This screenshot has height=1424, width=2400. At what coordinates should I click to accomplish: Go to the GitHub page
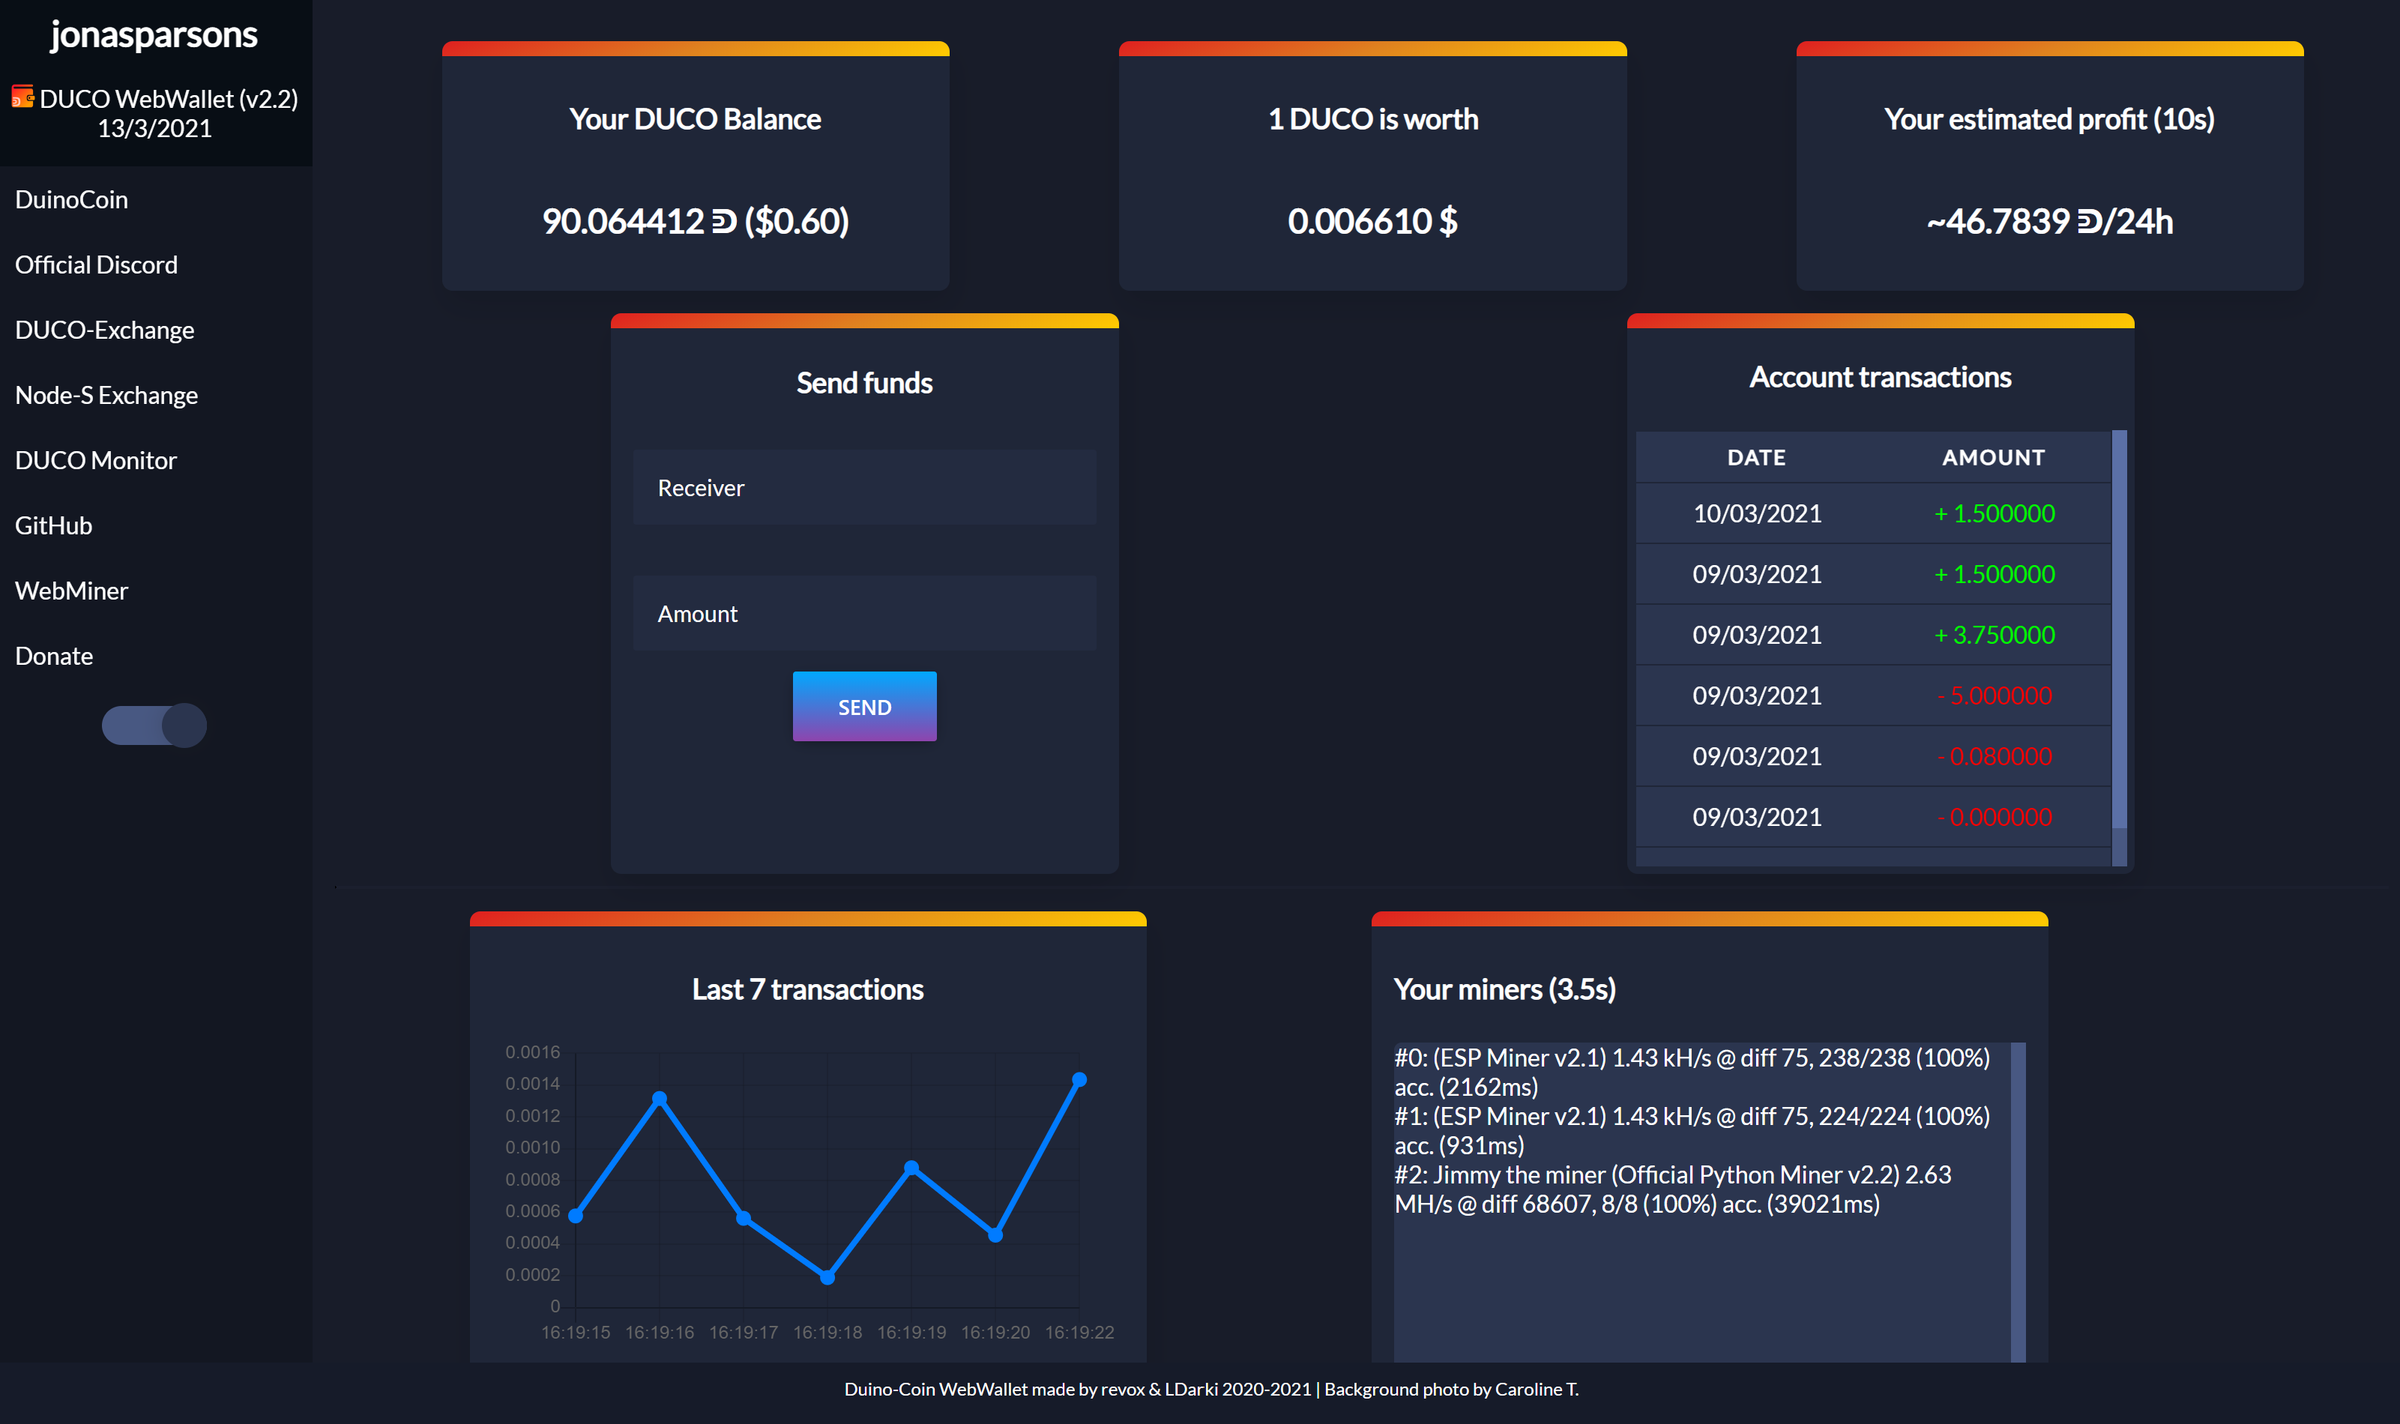(x=53, y=525)
